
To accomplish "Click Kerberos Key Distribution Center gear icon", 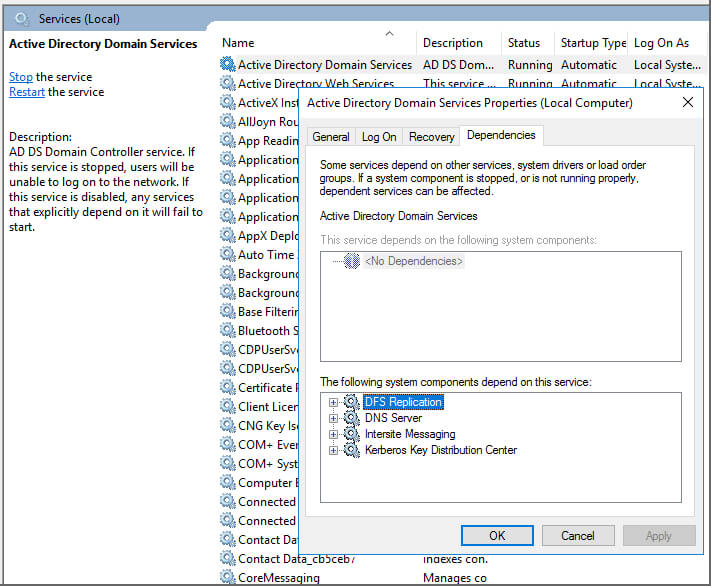I will coord(351,450).
